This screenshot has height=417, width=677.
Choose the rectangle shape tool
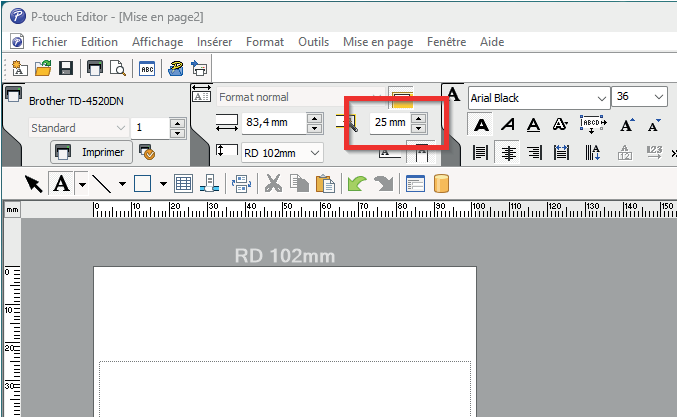click(x=142, y=184)
